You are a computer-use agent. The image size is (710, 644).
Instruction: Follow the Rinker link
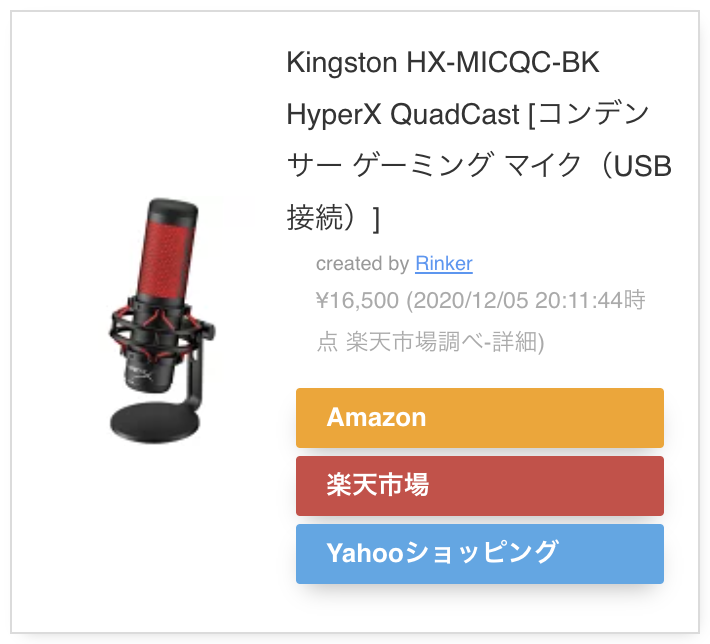(444, 264)
